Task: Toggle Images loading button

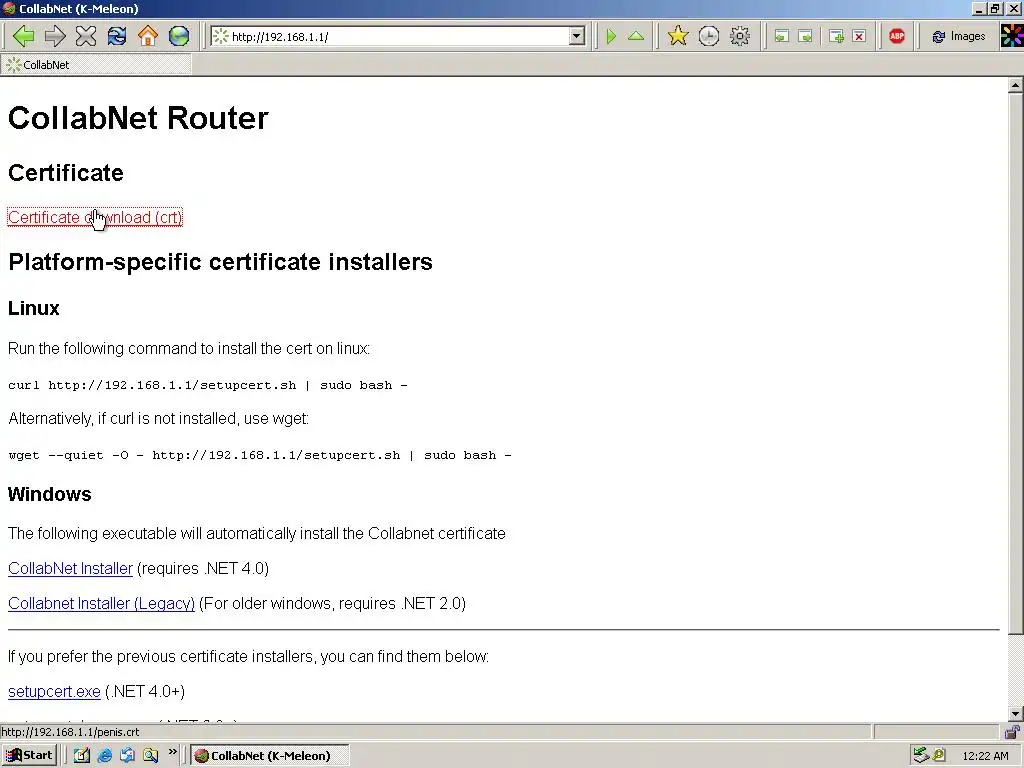Action: pyautogui.click(x=959, y=37)
